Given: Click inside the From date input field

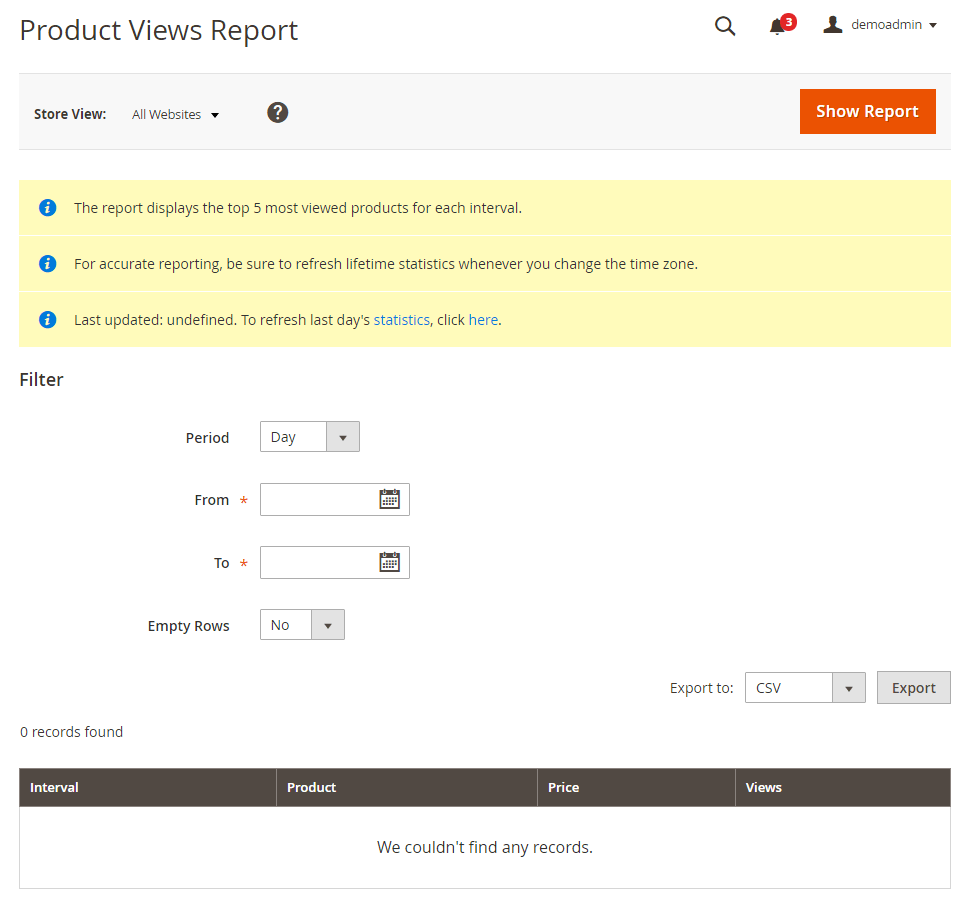Looking at the screenshot, I should point(320,499).
